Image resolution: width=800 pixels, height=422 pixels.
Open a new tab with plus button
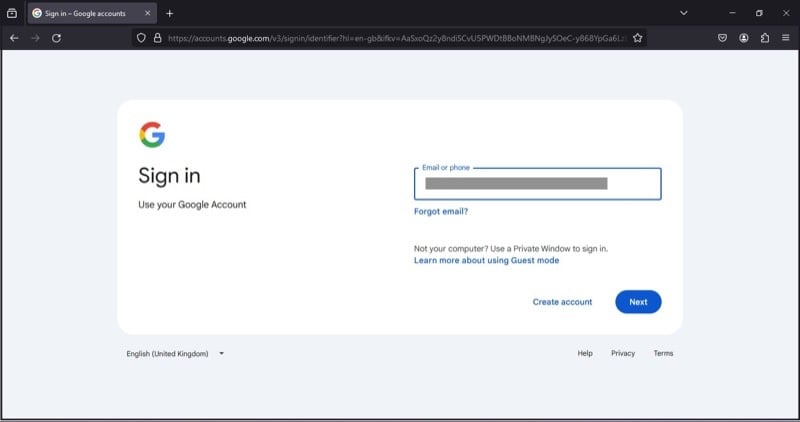tap(169, 13)
